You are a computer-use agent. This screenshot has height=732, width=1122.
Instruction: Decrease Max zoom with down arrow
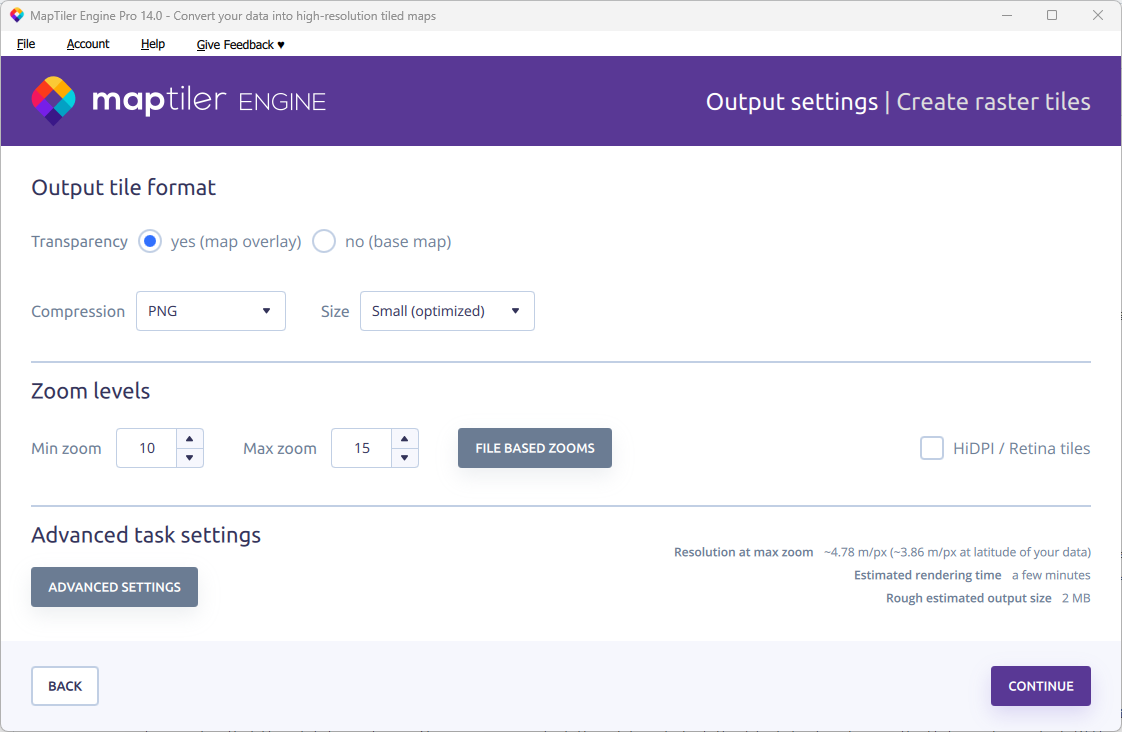[x=404, y=458]
